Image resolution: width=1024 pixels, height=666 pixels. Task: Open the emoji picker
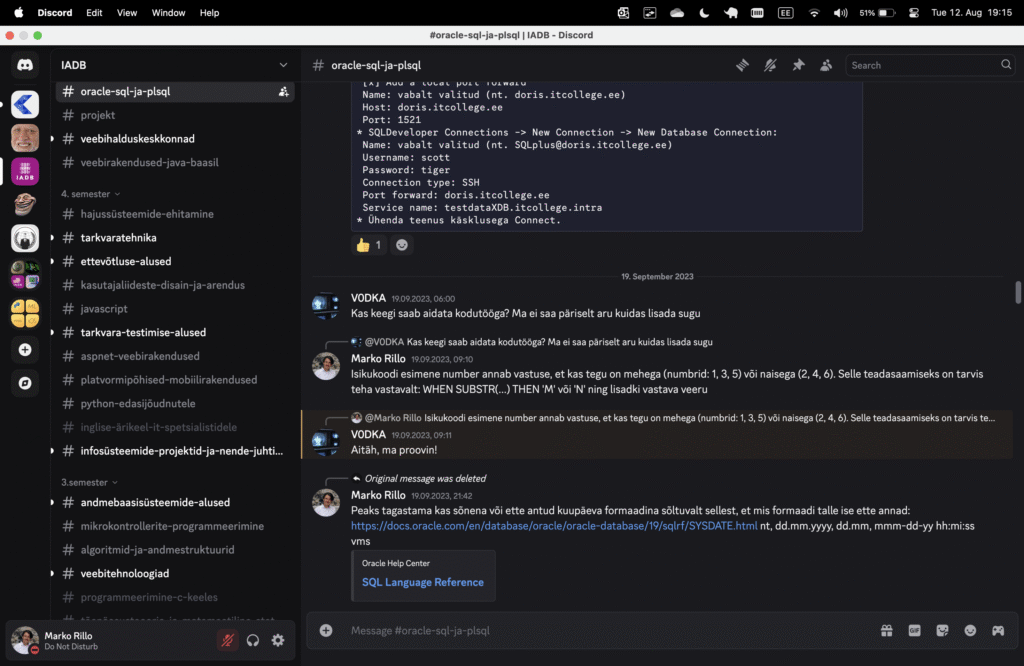click(x=970, y=630)
